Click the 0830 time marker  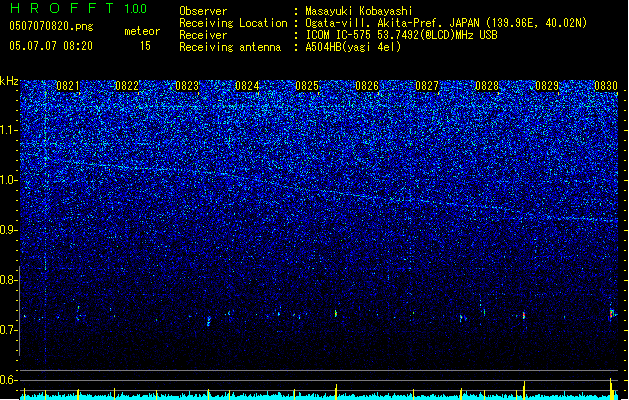[606, 86]
